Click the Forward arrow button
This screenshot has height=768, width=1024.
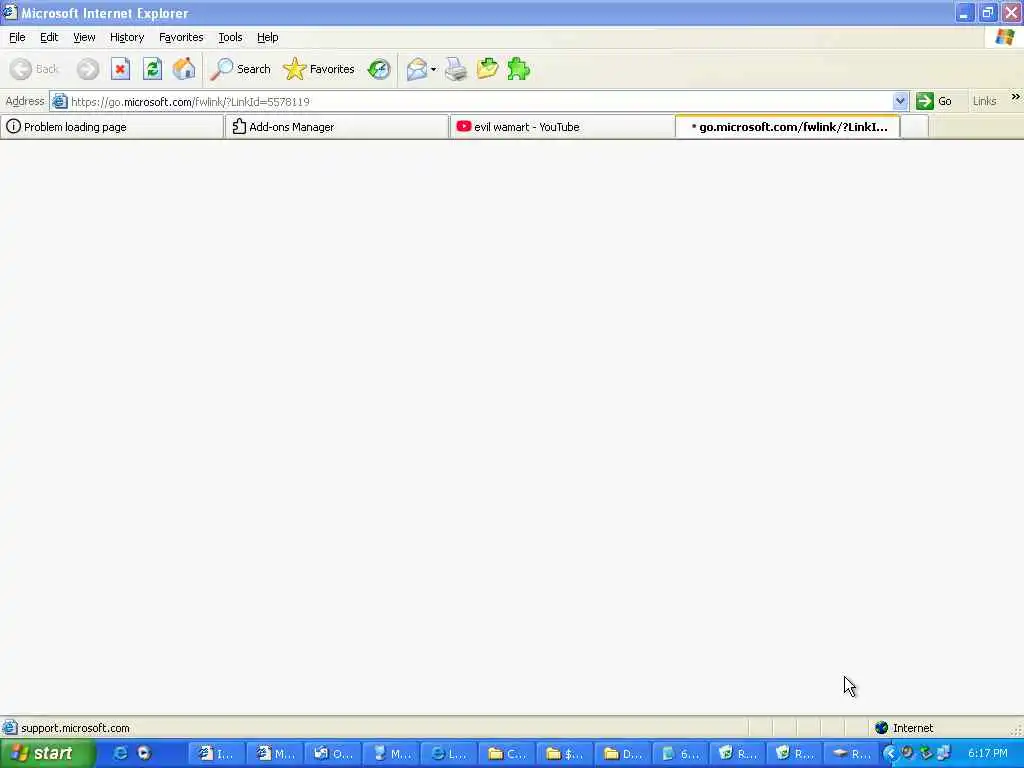88,69
